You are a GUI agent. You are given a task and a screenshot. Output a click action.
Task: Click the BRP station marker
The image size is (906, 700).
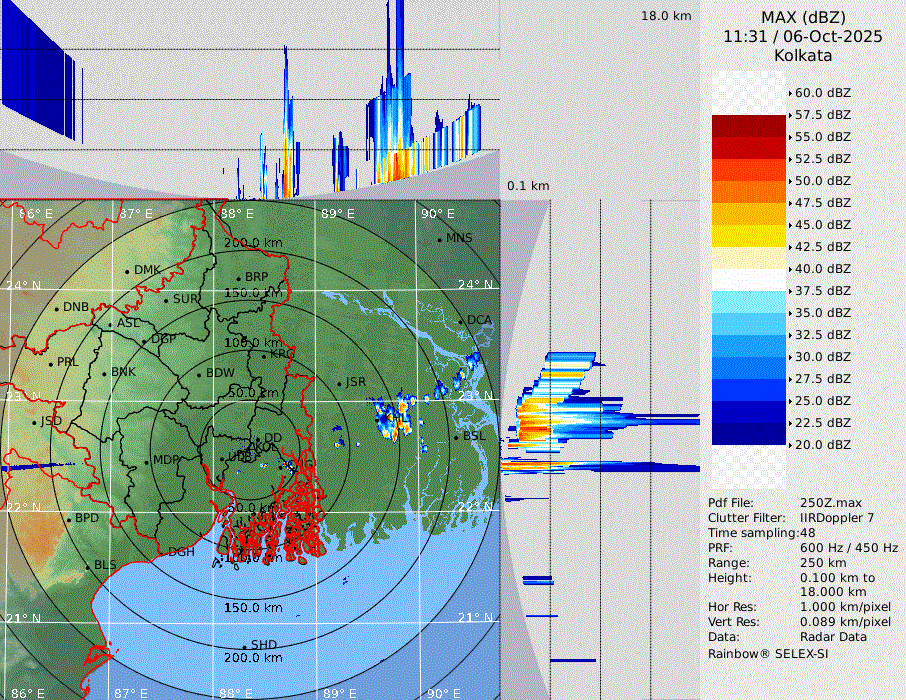click(x=238, y=279)
